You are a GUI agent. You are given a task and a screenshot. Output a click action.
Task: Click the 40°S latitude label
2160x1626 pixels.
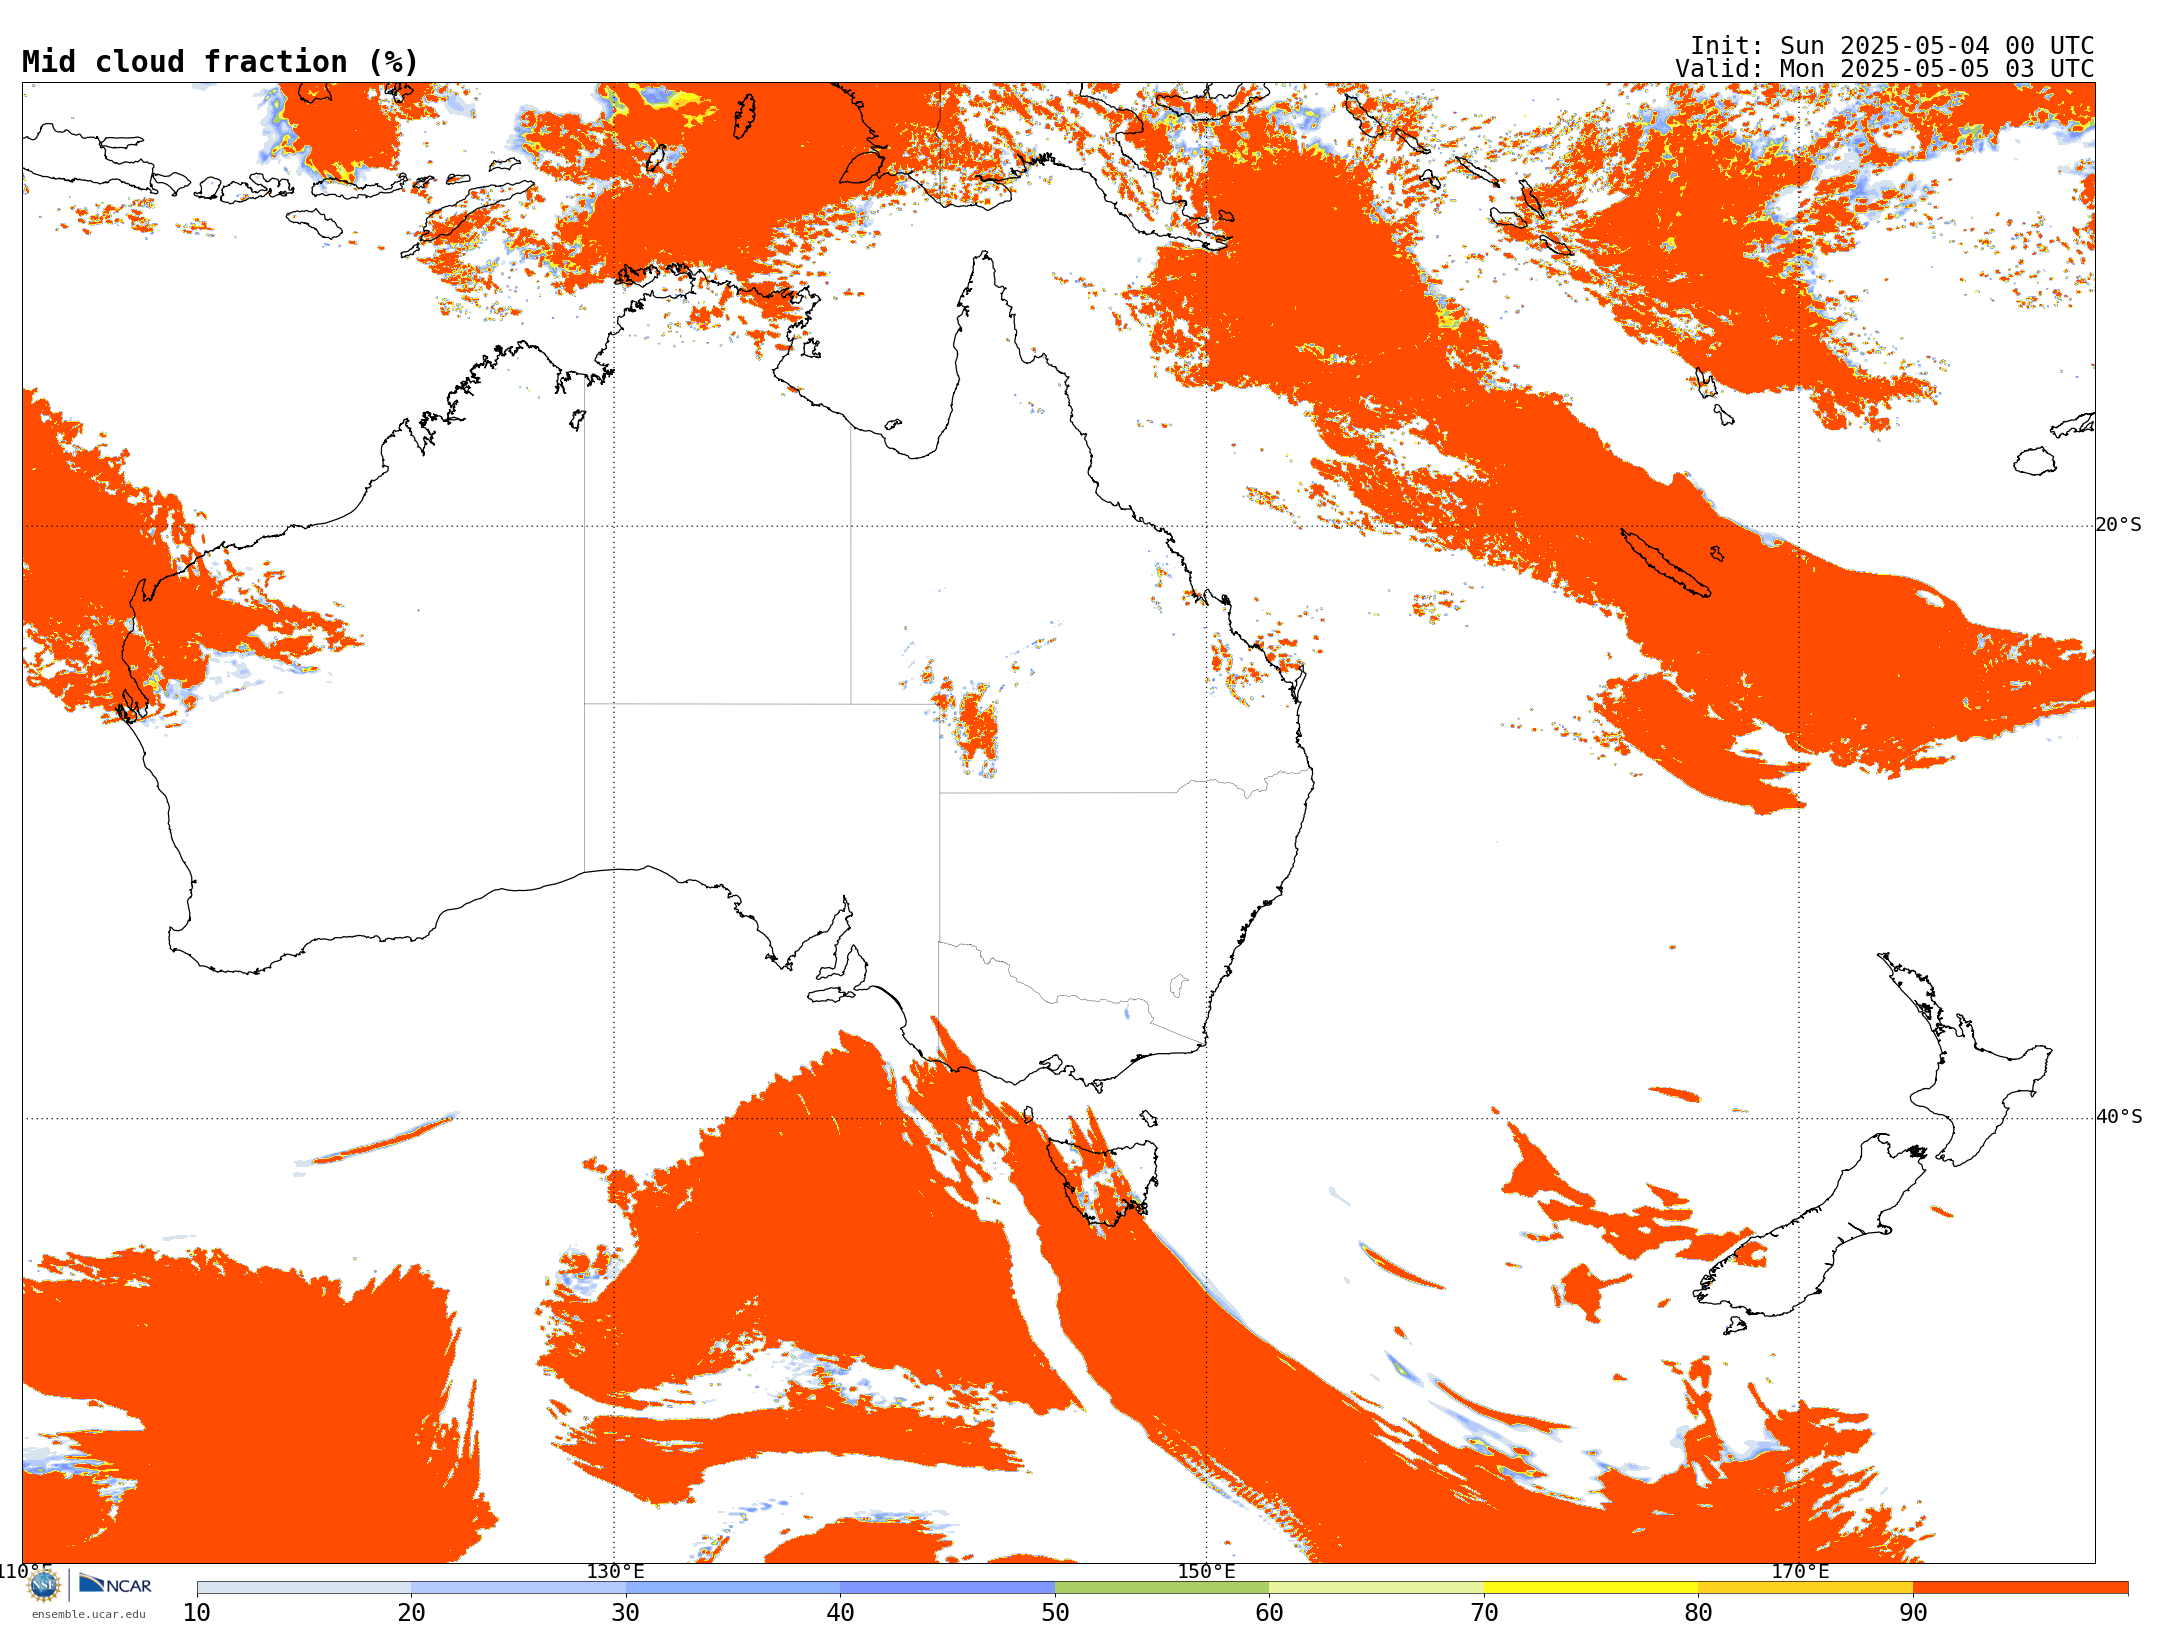click(2118, 1117)
